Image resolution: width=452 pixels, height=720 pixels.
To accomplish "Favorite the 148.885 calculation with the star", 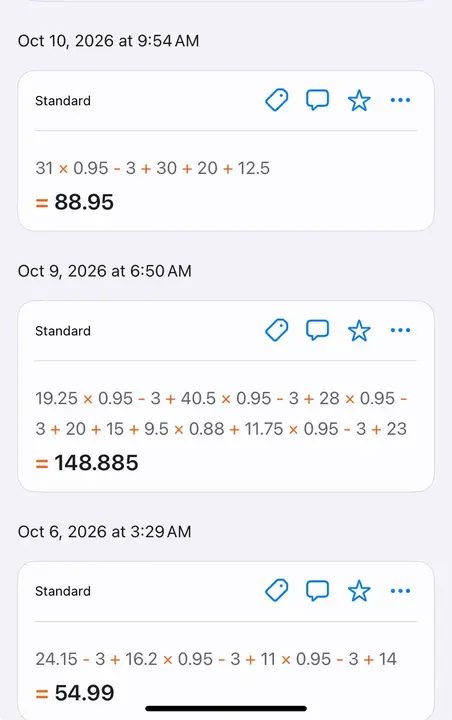I will [359, 330].
